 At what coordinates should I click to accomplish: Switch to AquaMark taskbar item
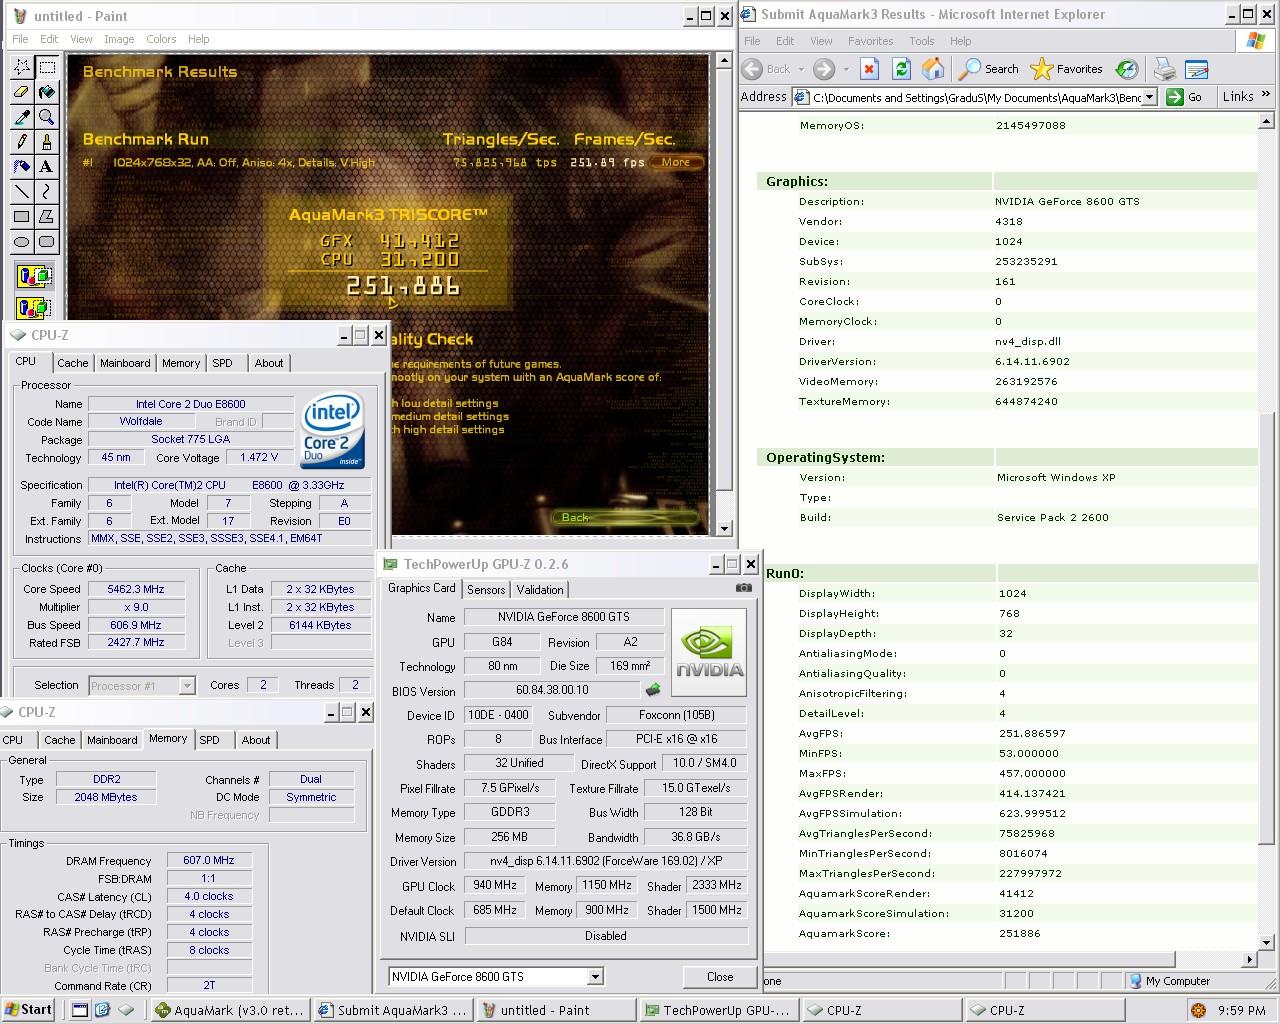pos(229,1010)
